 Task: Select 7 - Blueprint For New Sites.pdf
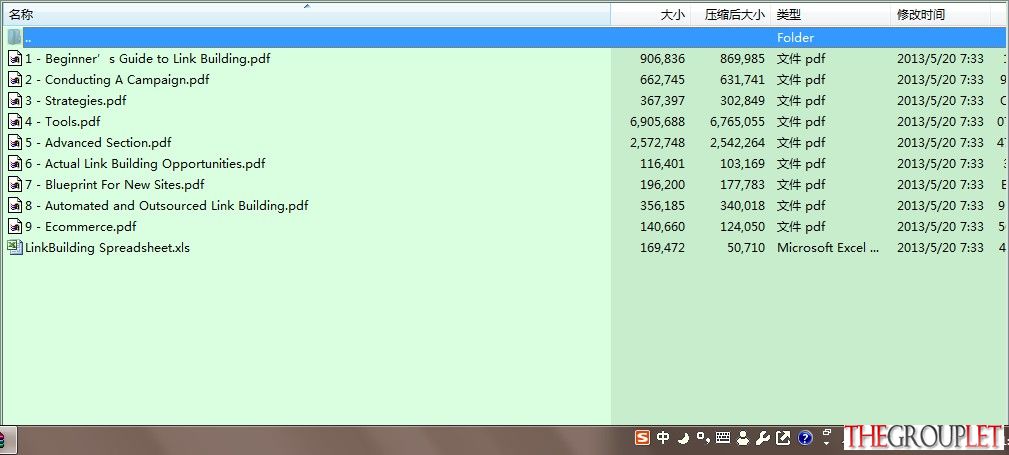pyautogui.click(x=115, y=185)
